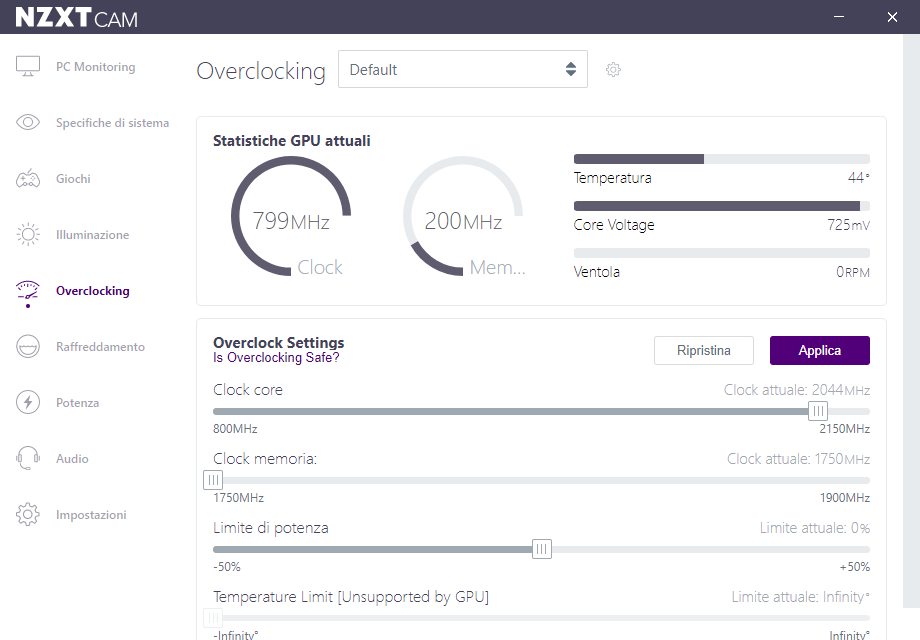Click the Raffreddamento cooling icon

point(28,347)
